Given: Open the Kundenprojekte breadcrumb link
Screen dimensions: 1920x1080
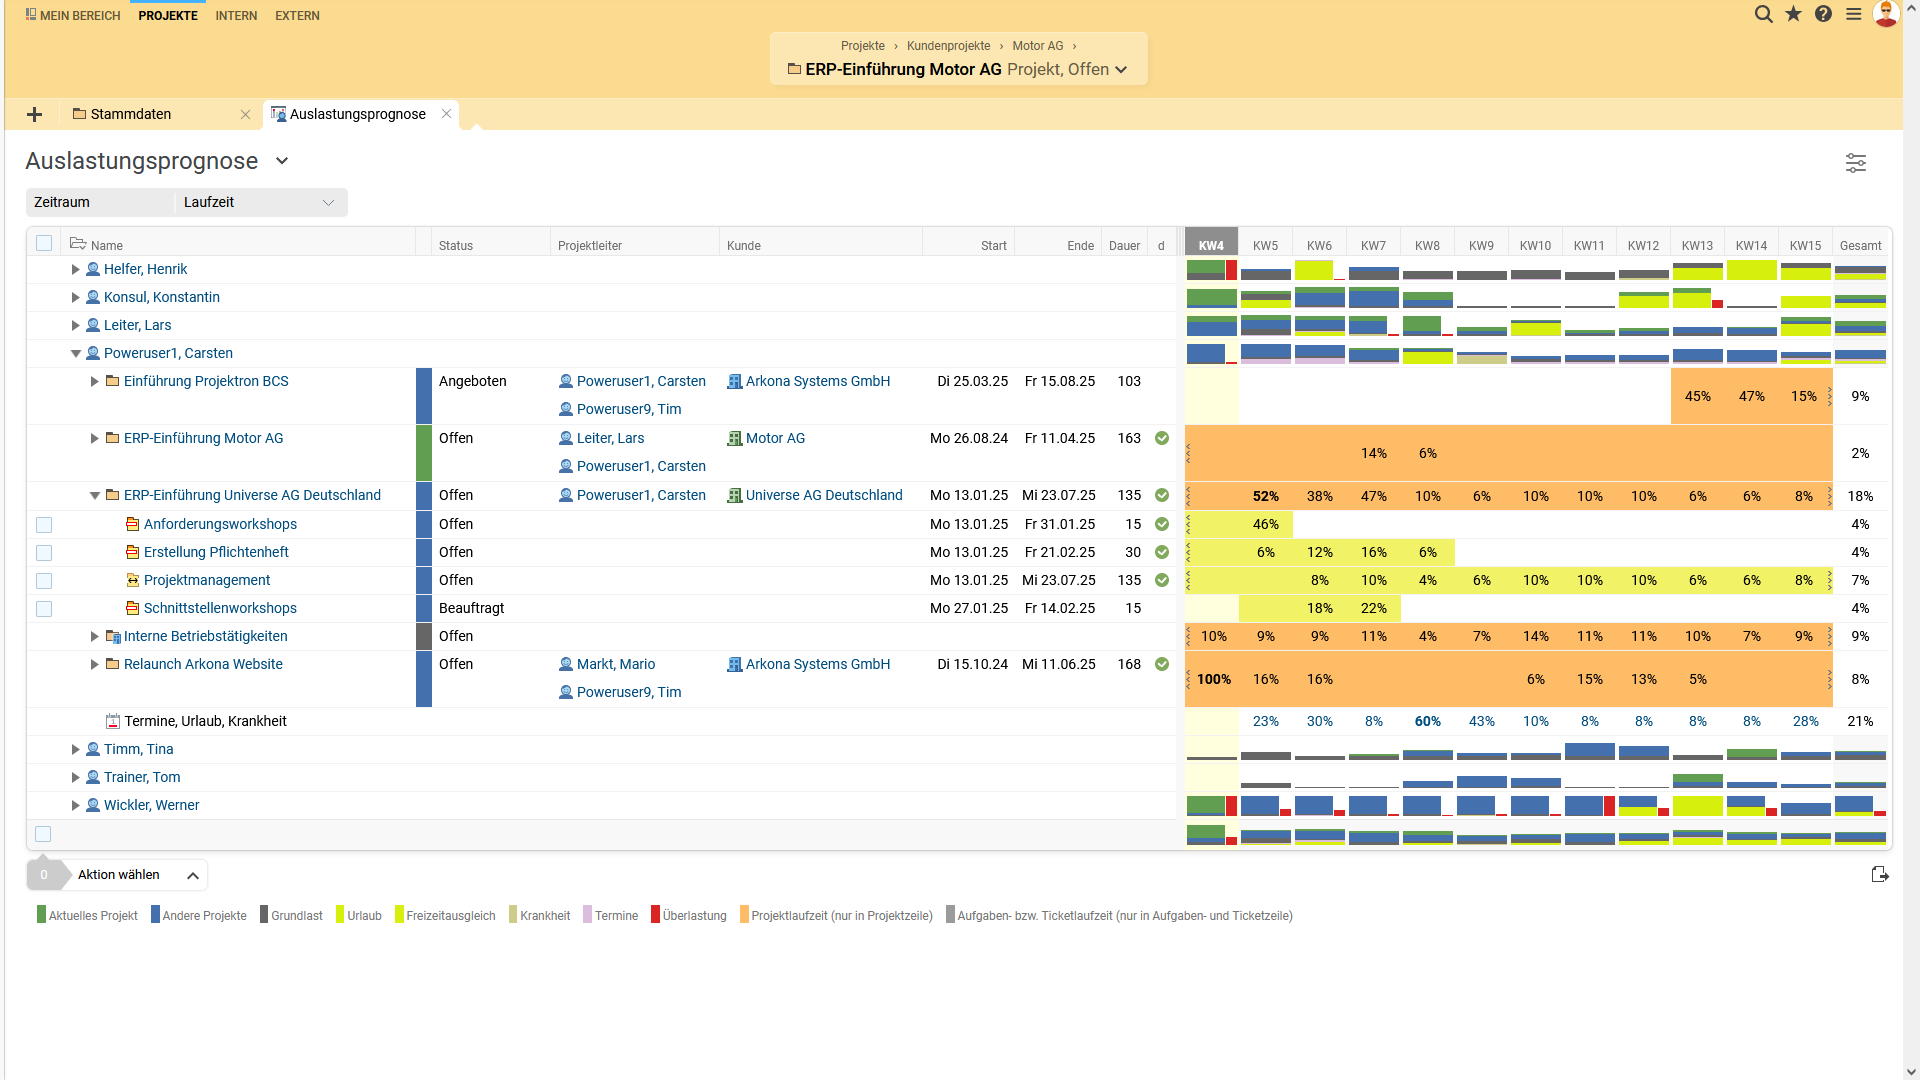Looking at the screenshot, I should tap(947, 46).
